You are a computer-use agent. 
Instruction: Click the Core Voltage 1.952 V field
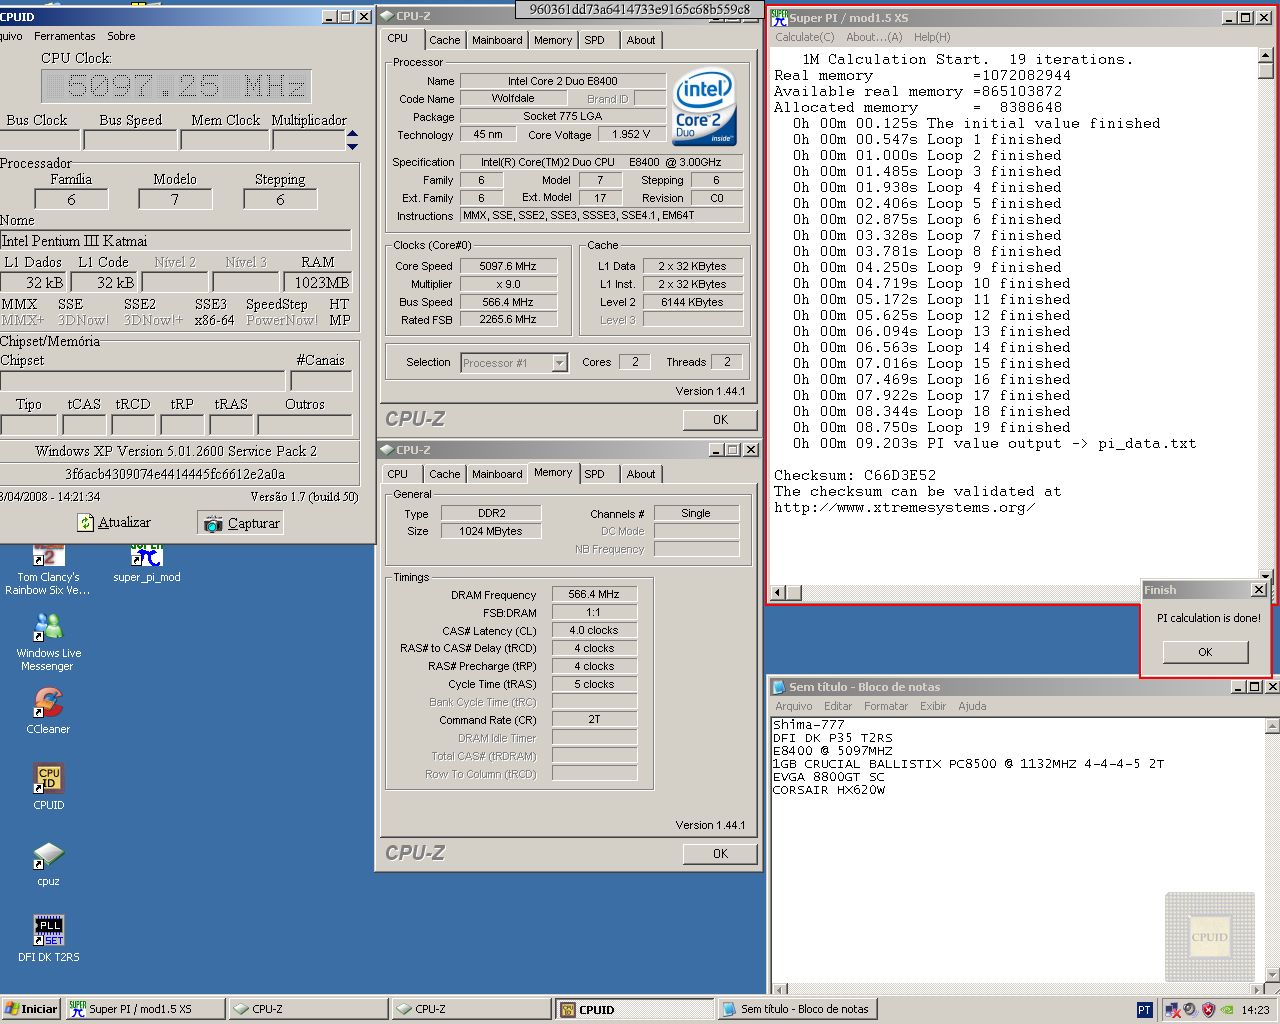tap(631, 134)
